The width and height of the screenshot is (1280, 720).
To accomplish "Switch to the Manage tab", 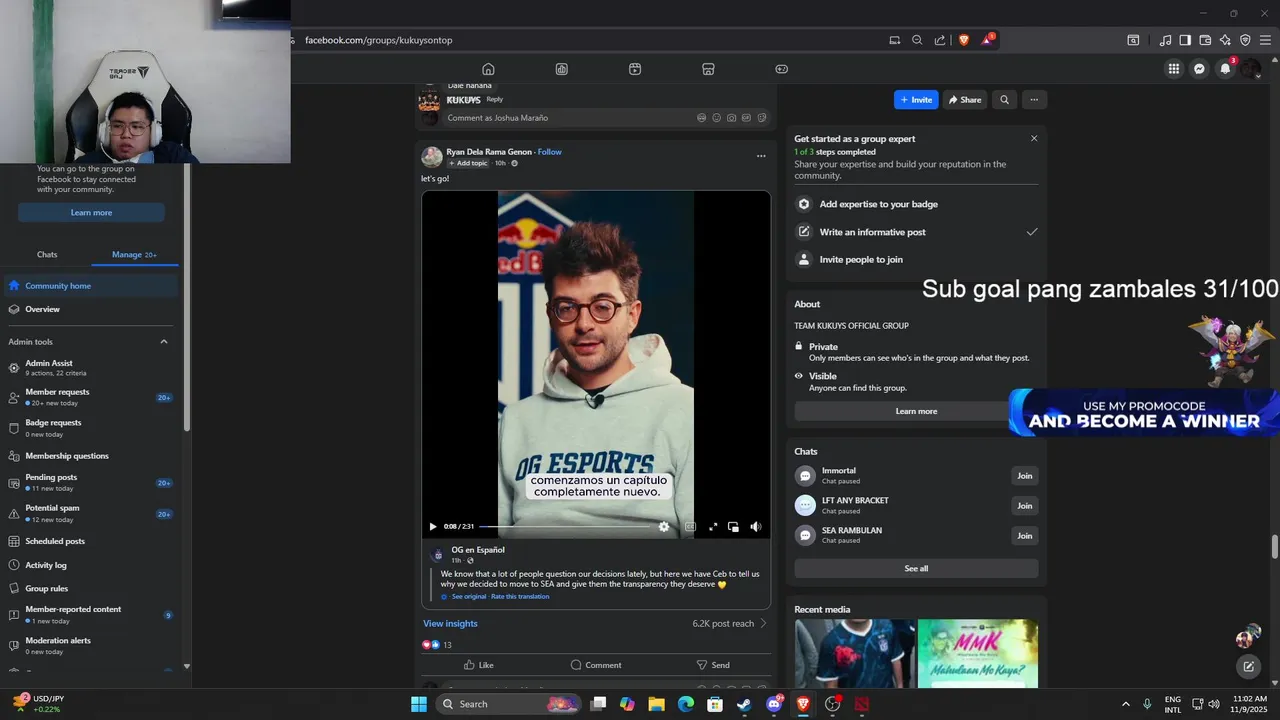I will [134, 255].
